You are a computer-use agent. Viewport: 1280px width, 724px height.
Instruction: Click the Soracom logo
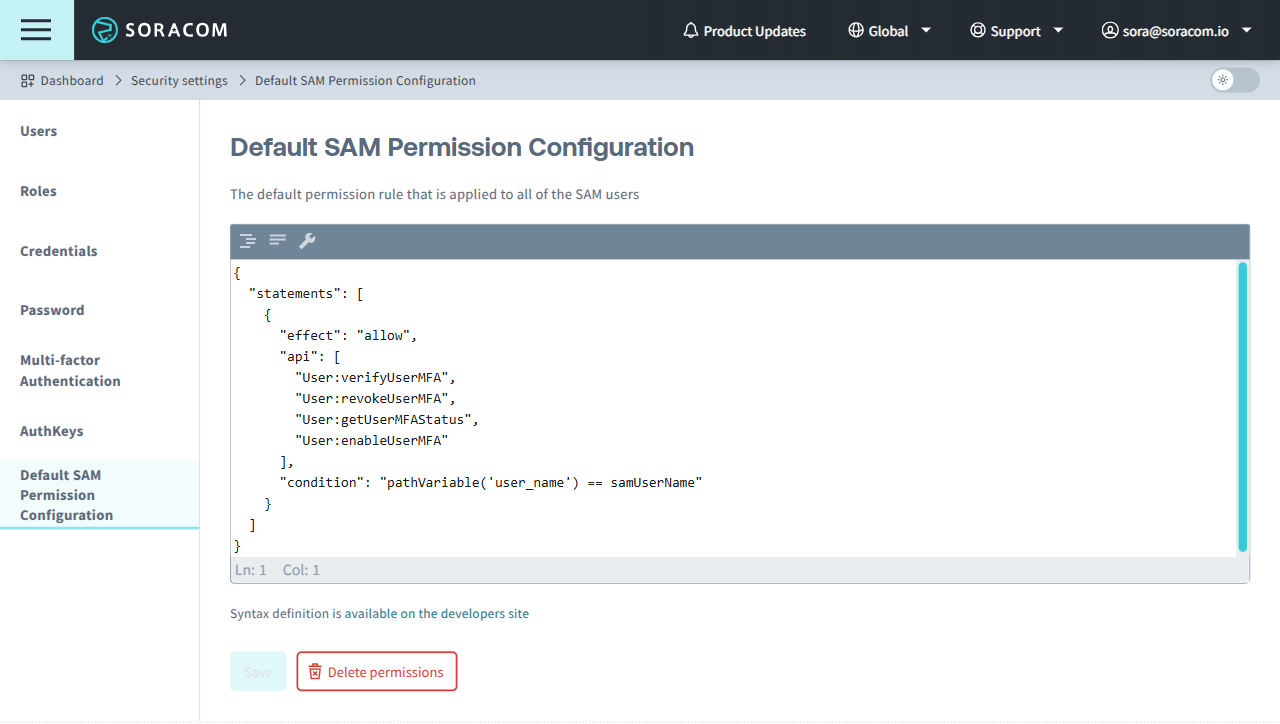pyautogui.click(x=160, y=30)
